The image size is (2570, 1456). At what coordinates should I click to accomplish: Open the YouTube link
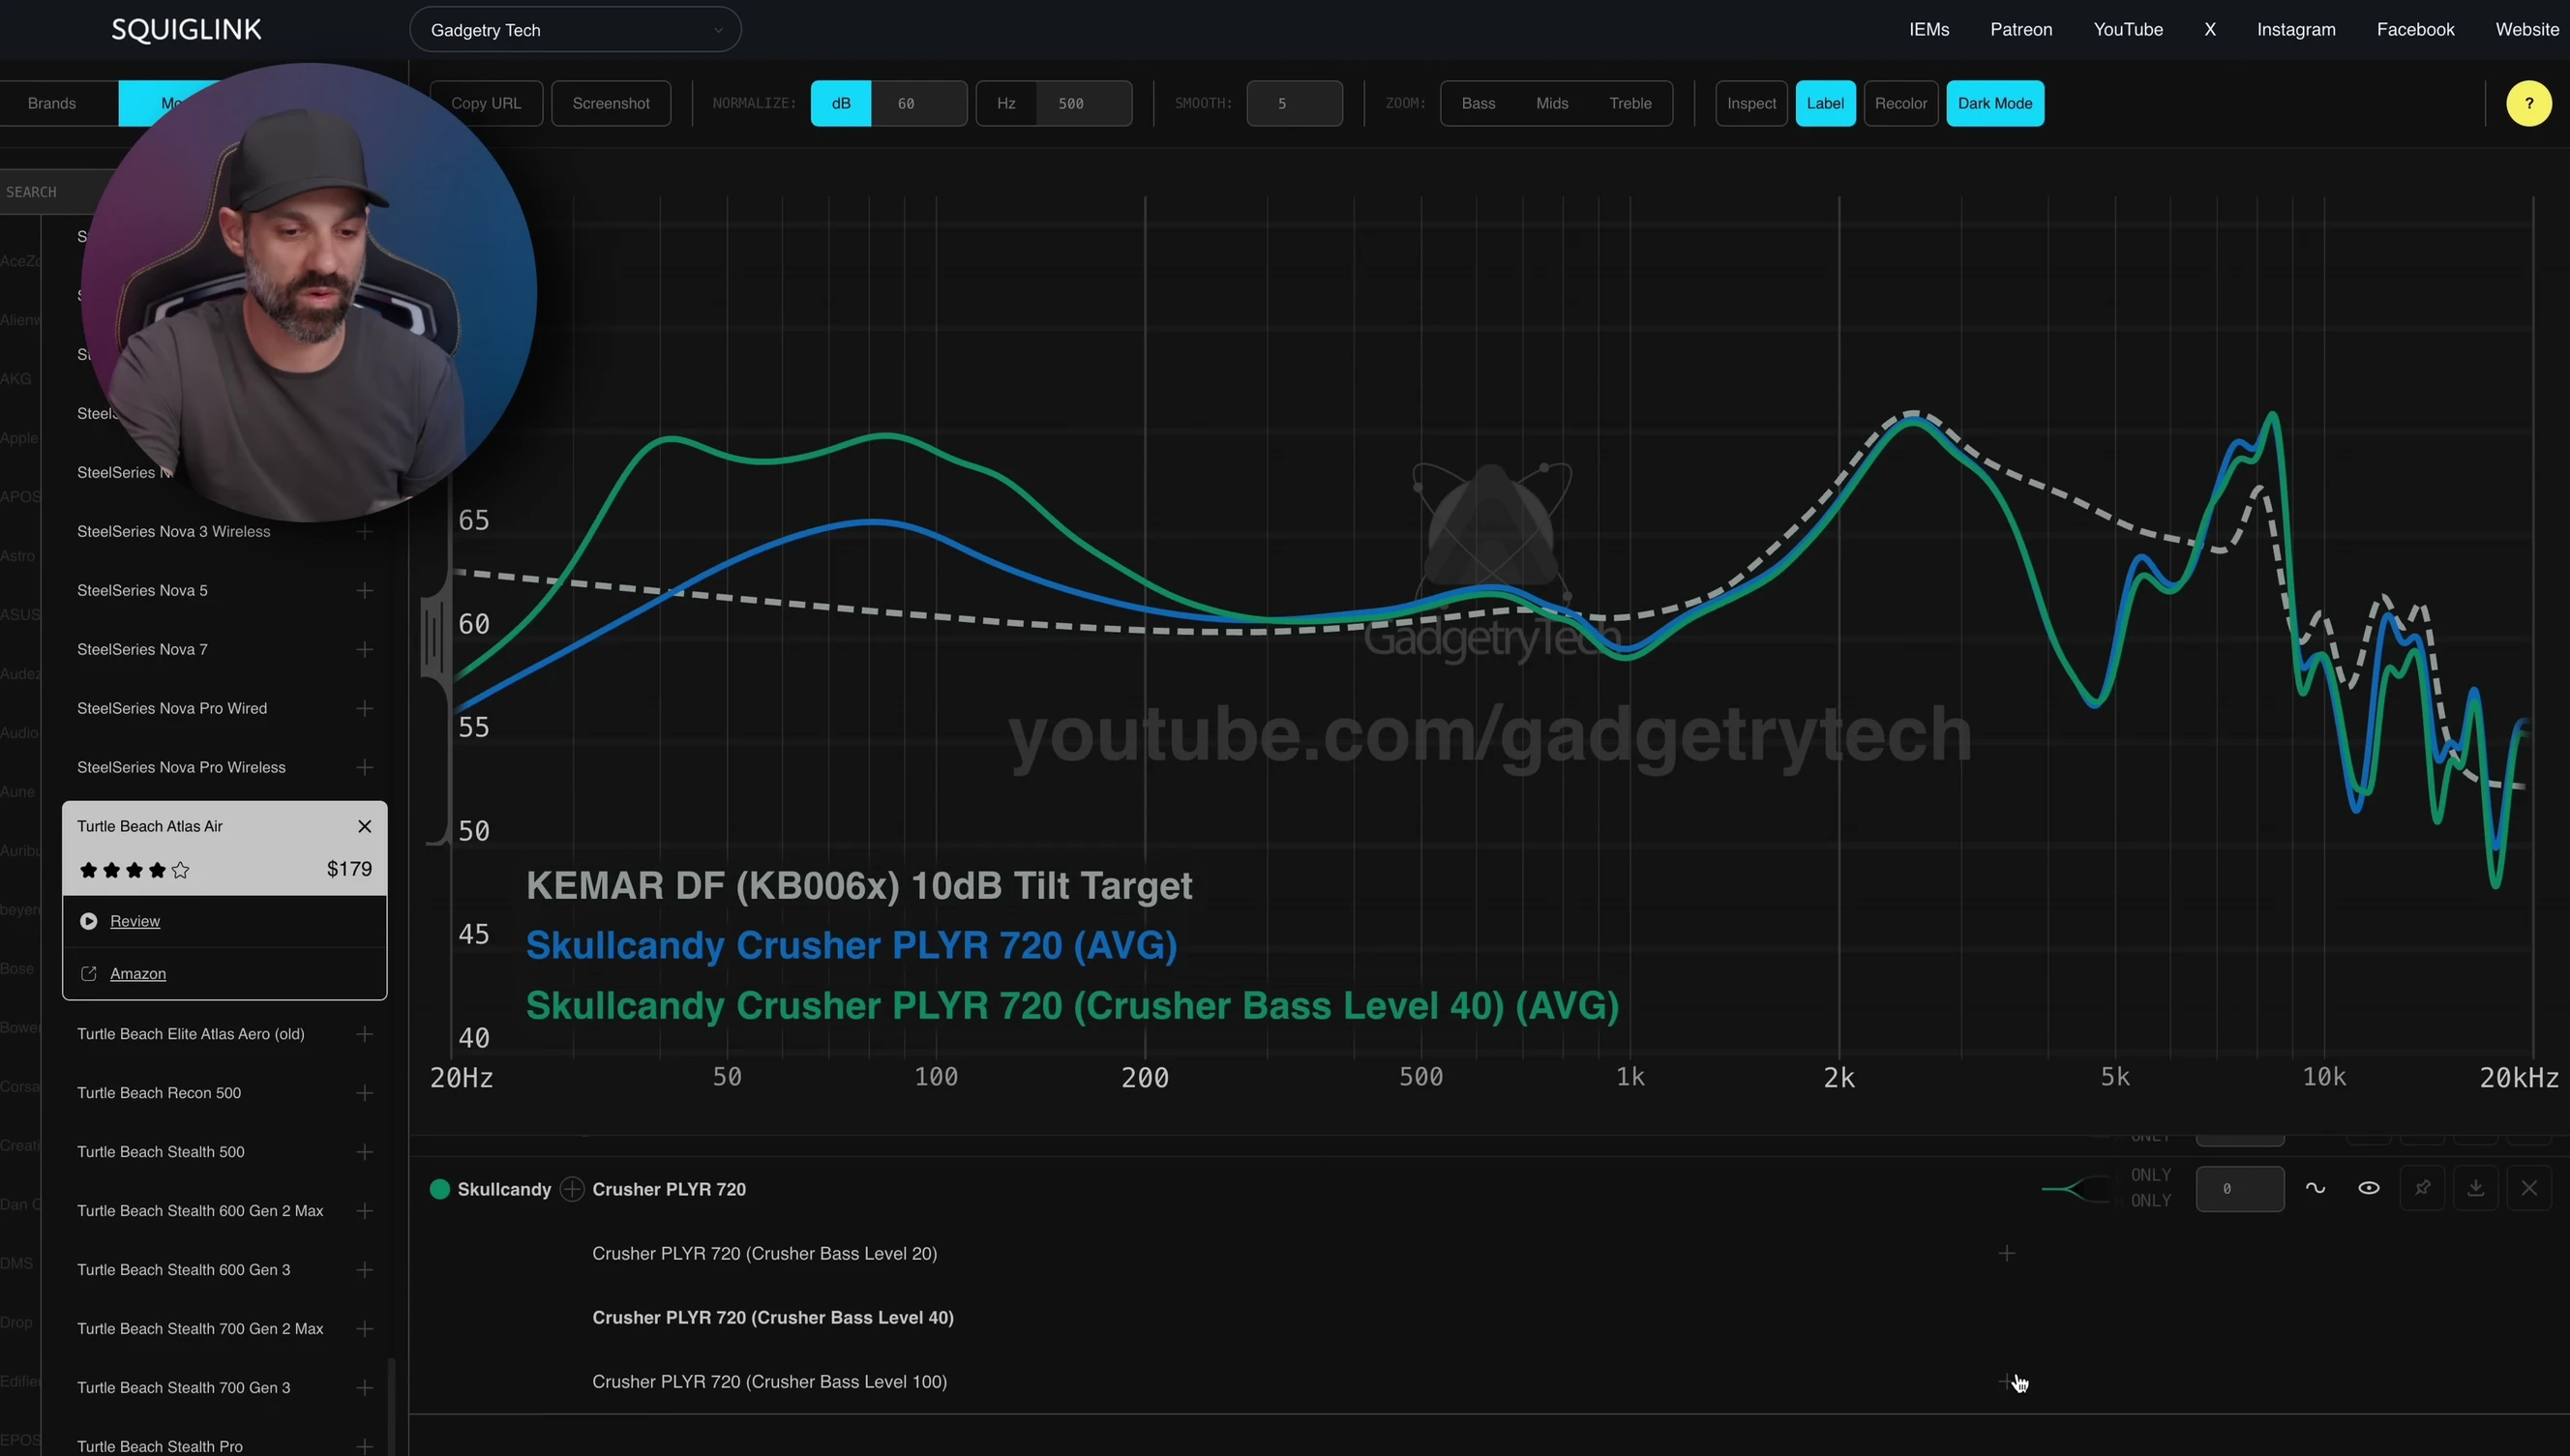(x=2128, y=29)
